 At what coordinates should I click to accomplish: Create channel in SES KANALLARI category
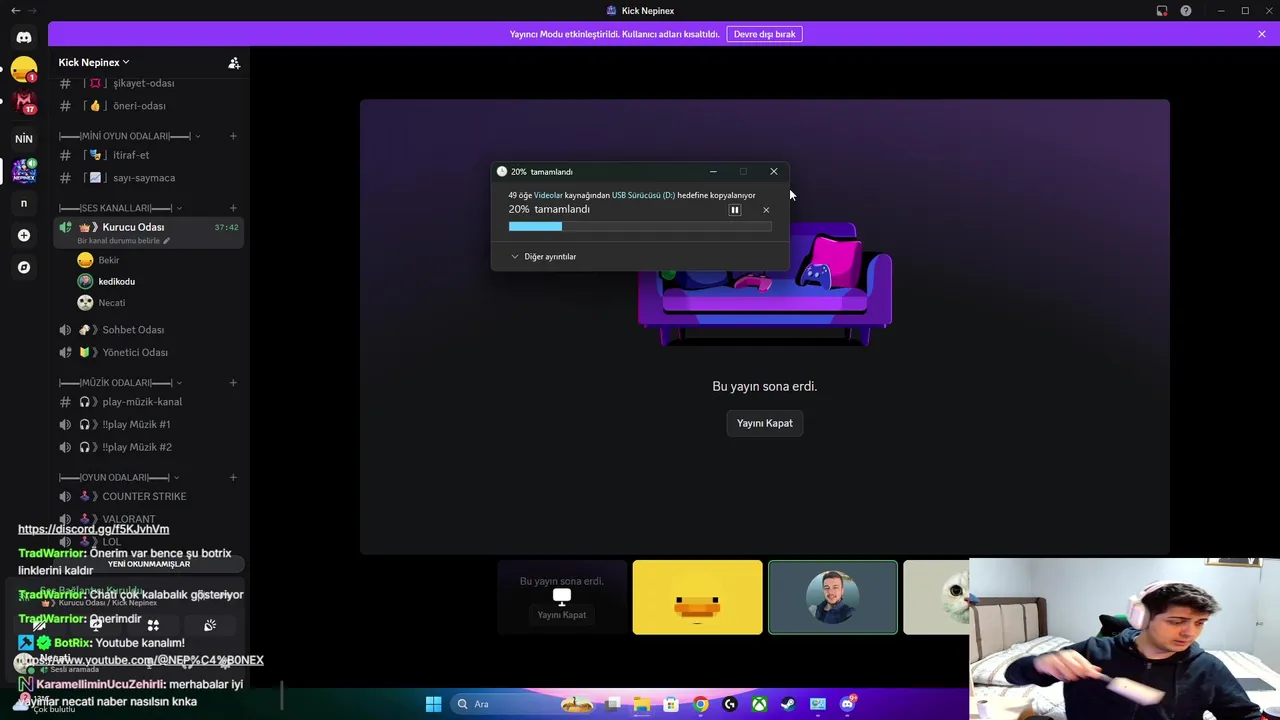click(233, 208)
